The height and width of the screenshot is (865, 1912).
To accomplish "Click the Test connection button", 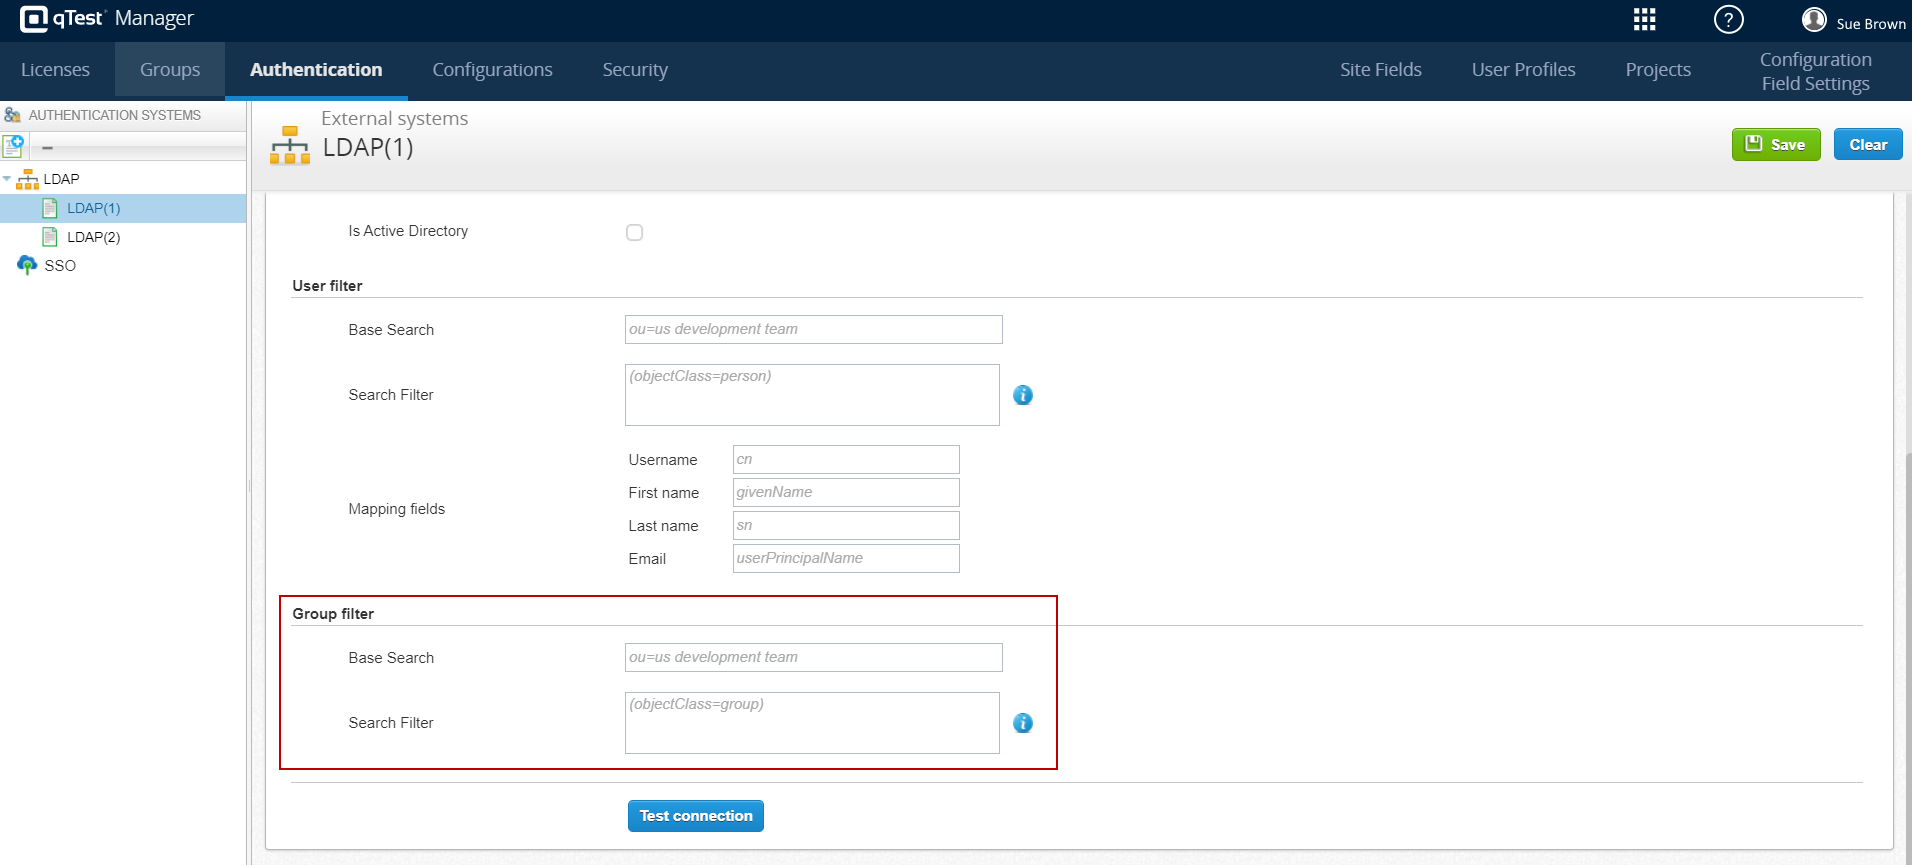I will (695, 816).
